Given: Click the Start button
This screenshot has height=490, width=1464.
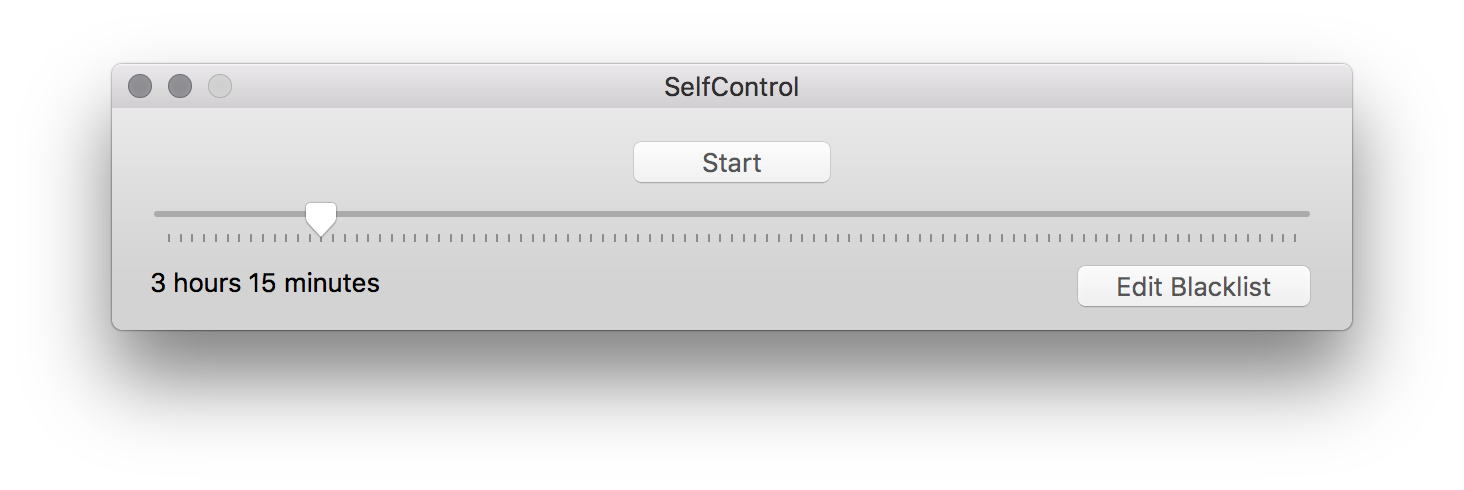Looking at the screenshot, I should (731, 162).
